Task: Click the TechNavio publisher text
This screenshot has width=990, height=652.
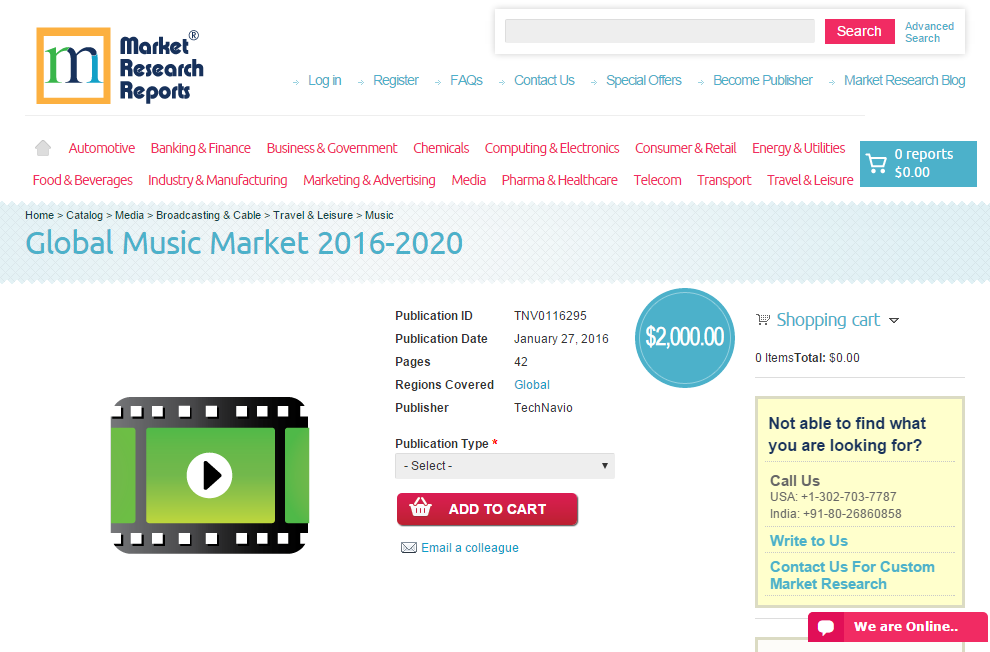Action: pos(543,408)
